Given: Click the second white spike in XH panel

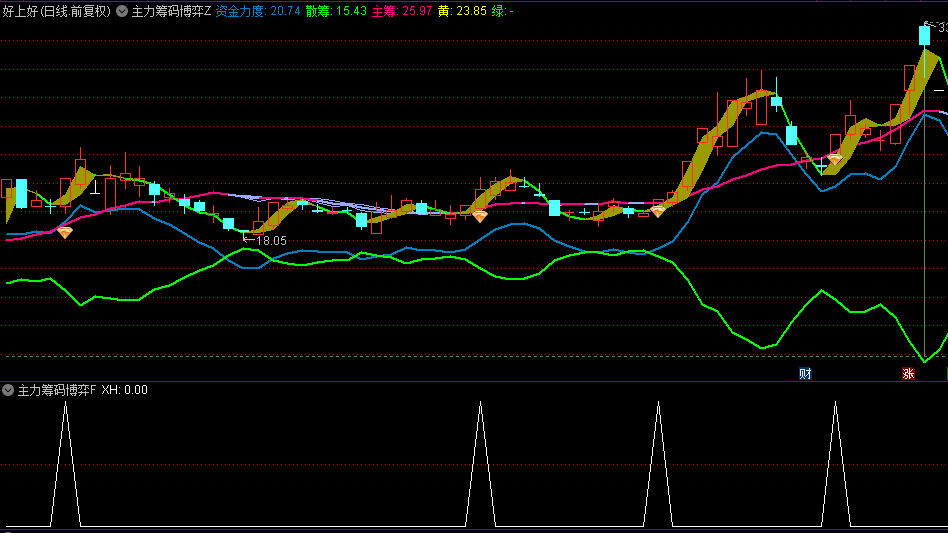Looking at the screenshot, I should [481, 464].
